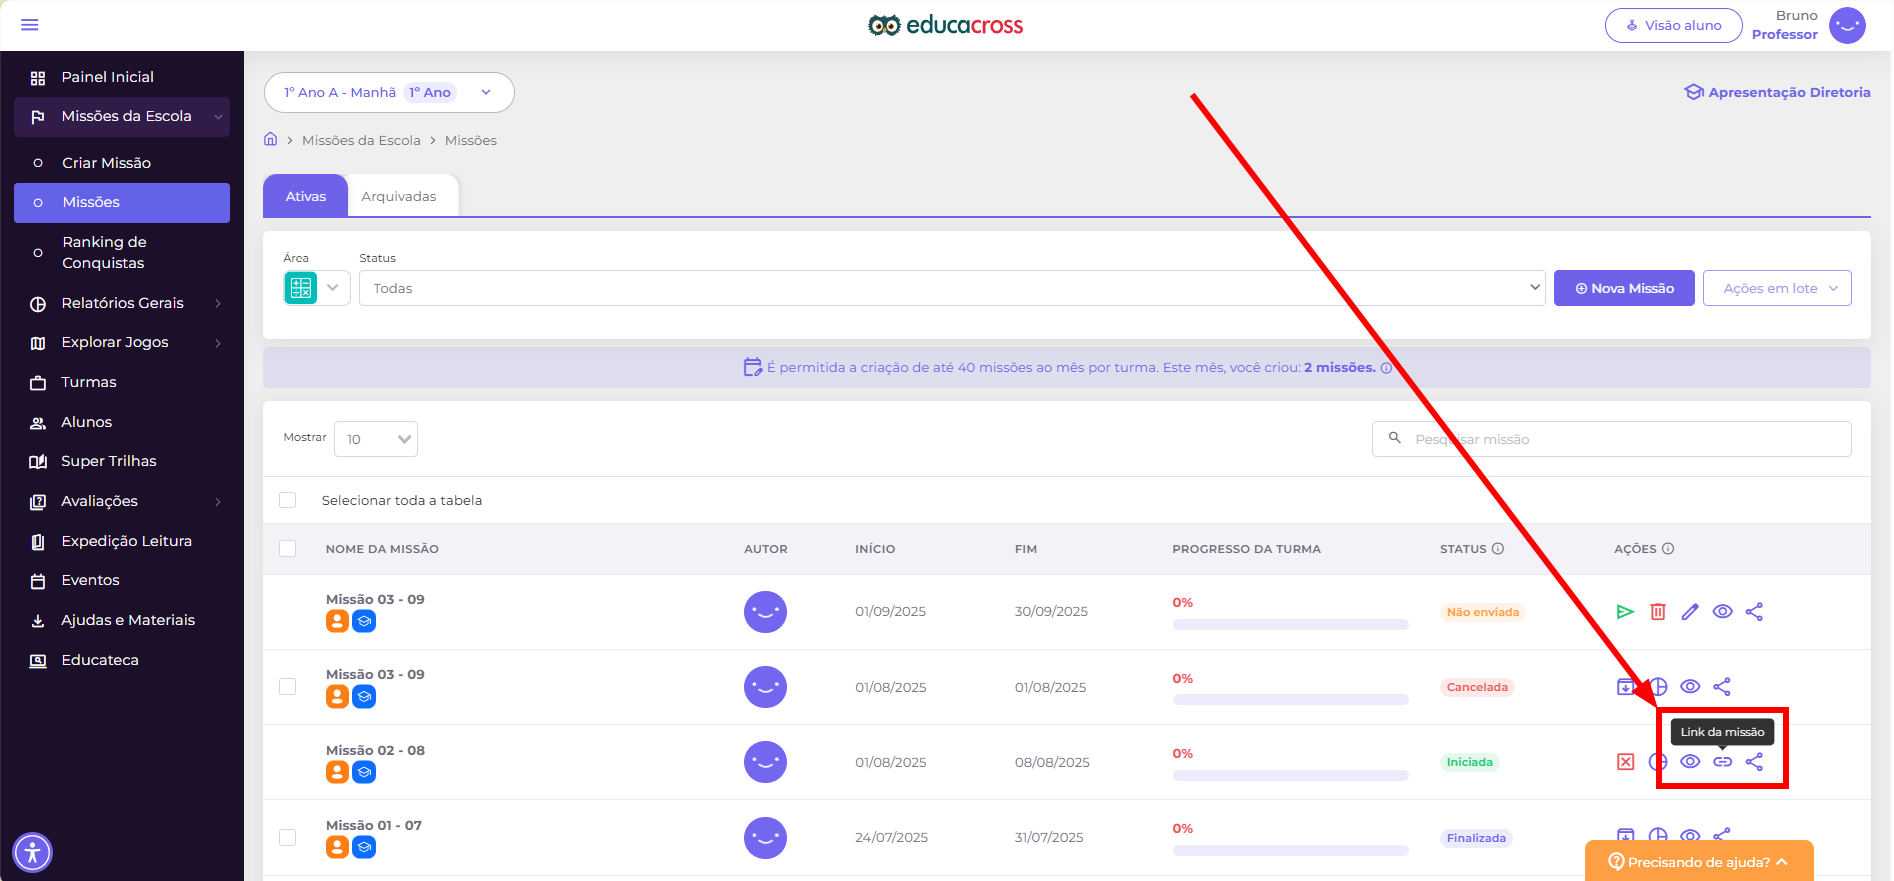
Task: Click progress bar of Missão 02 - 08
Action: [1290, 775]
